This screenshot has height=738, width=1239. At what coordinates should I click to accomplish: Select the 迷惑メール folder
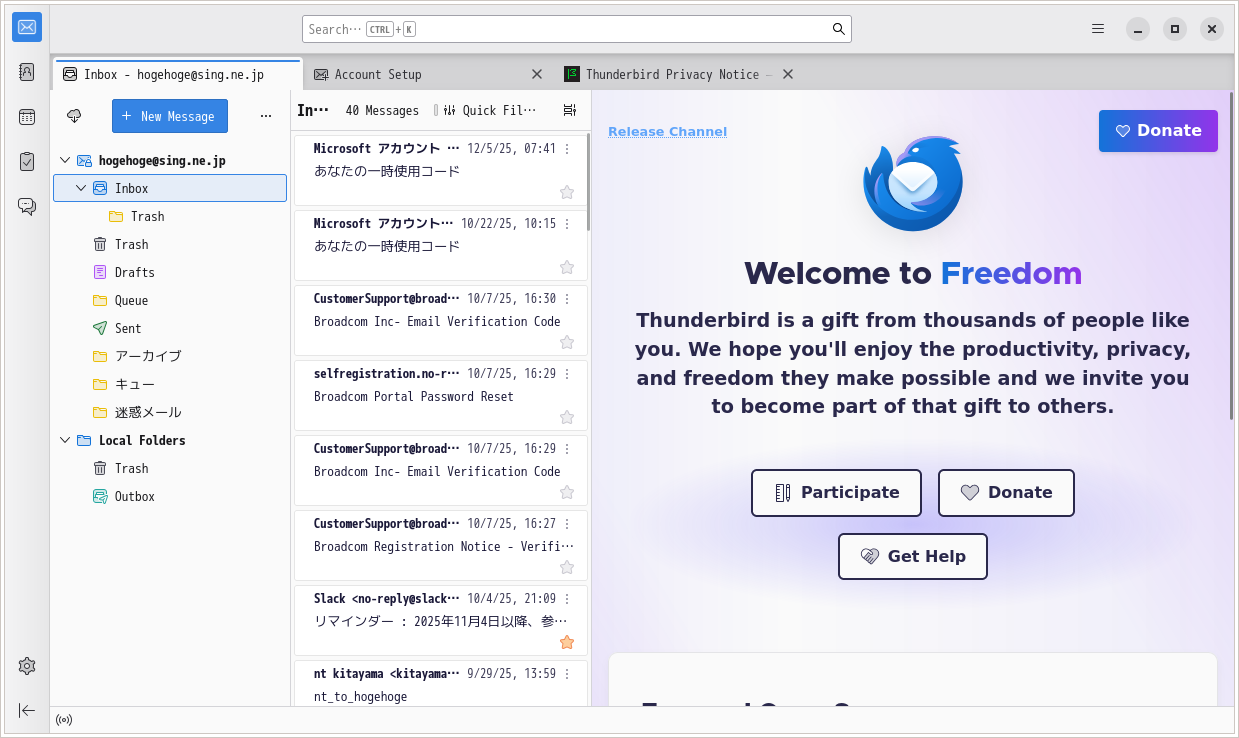click(170, 412)
